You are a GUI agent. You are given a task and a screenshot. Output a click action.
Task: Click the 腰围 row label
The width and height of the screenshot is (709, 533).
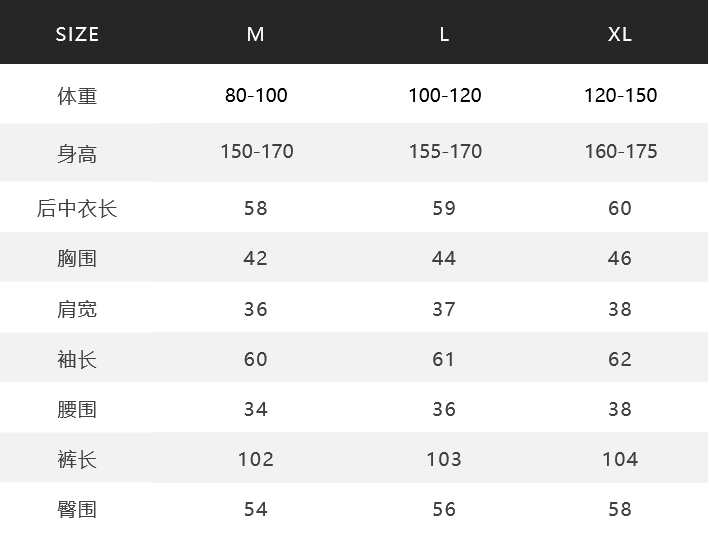tap(77, 410)
